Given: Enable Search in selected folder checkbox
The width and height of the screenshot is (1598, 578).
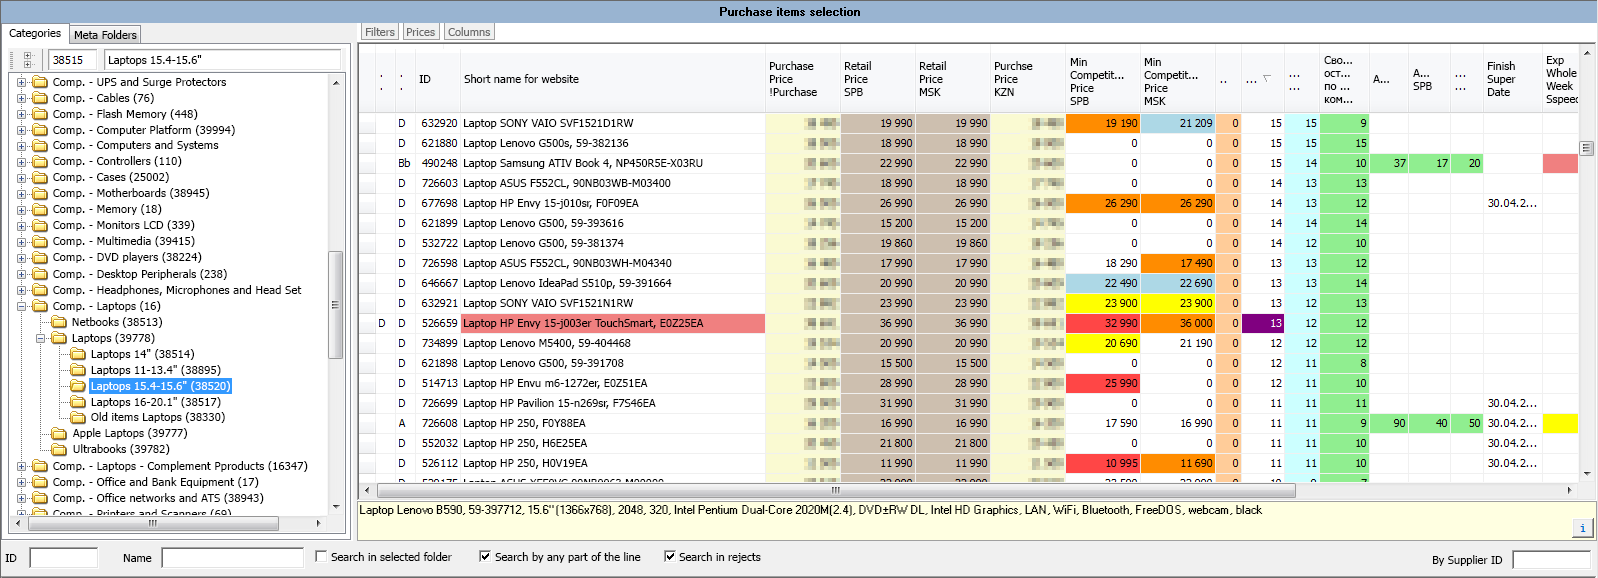Looking at the screenshot, I should pos(321,556).
